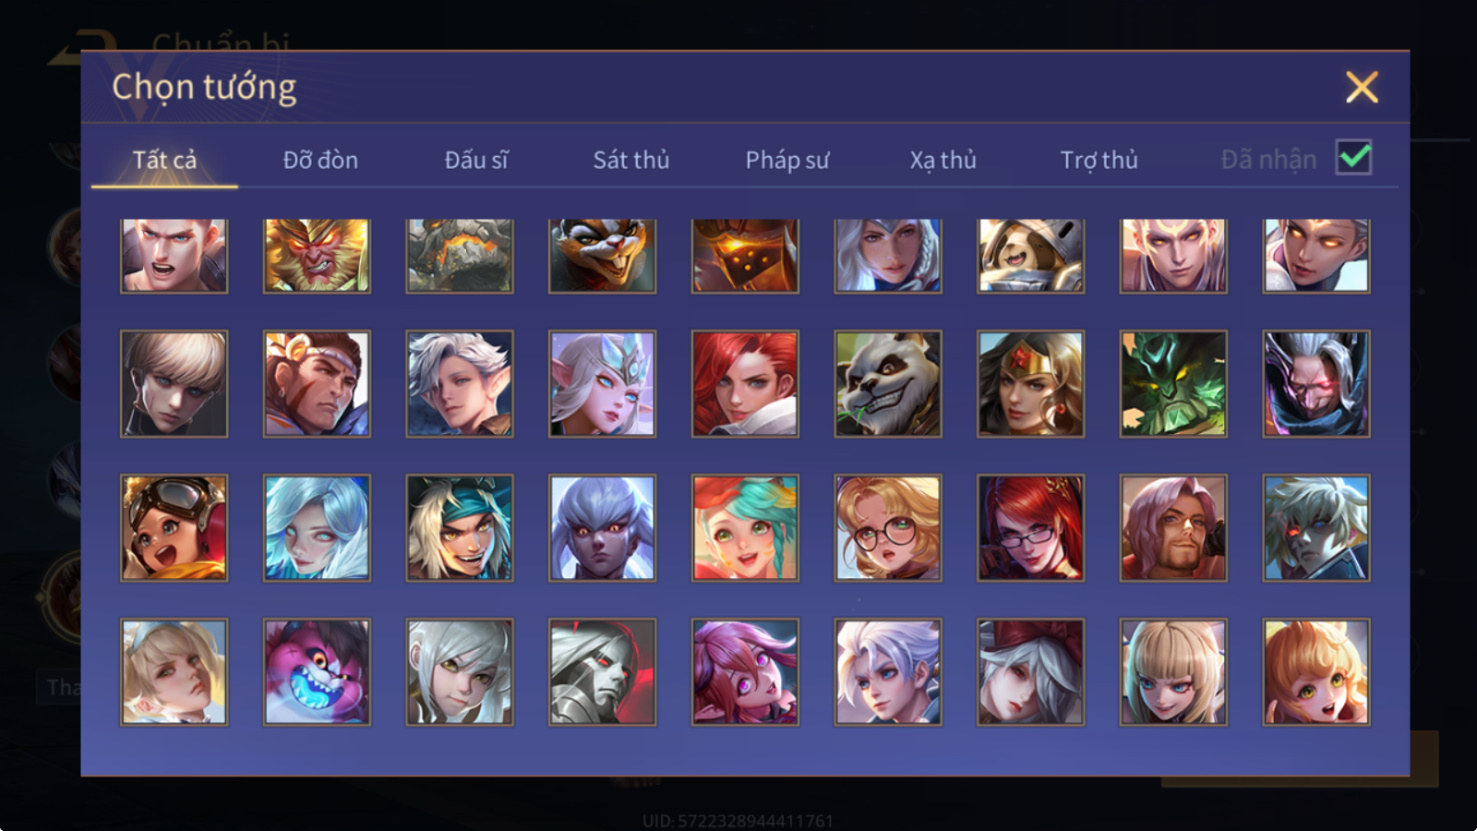
Task: Pick the pilot girl with goggles
Action: point(174,528)
